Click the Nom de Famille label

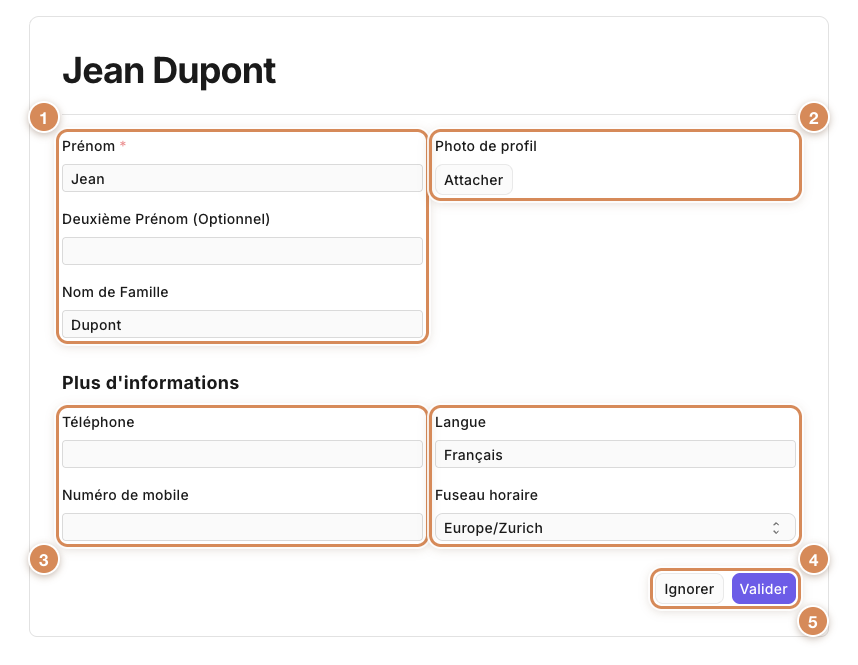point(115,292)
